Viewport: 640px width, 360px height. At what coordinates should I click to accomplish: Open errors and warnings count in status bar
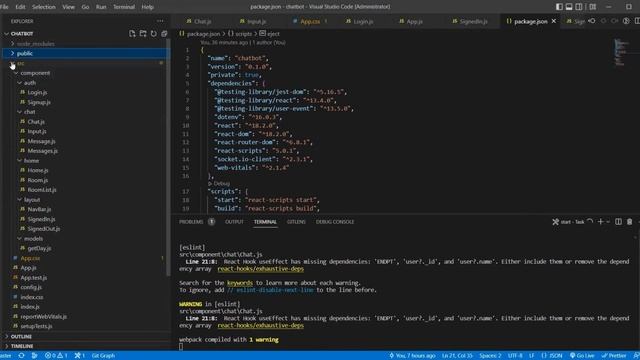[56, 356]
